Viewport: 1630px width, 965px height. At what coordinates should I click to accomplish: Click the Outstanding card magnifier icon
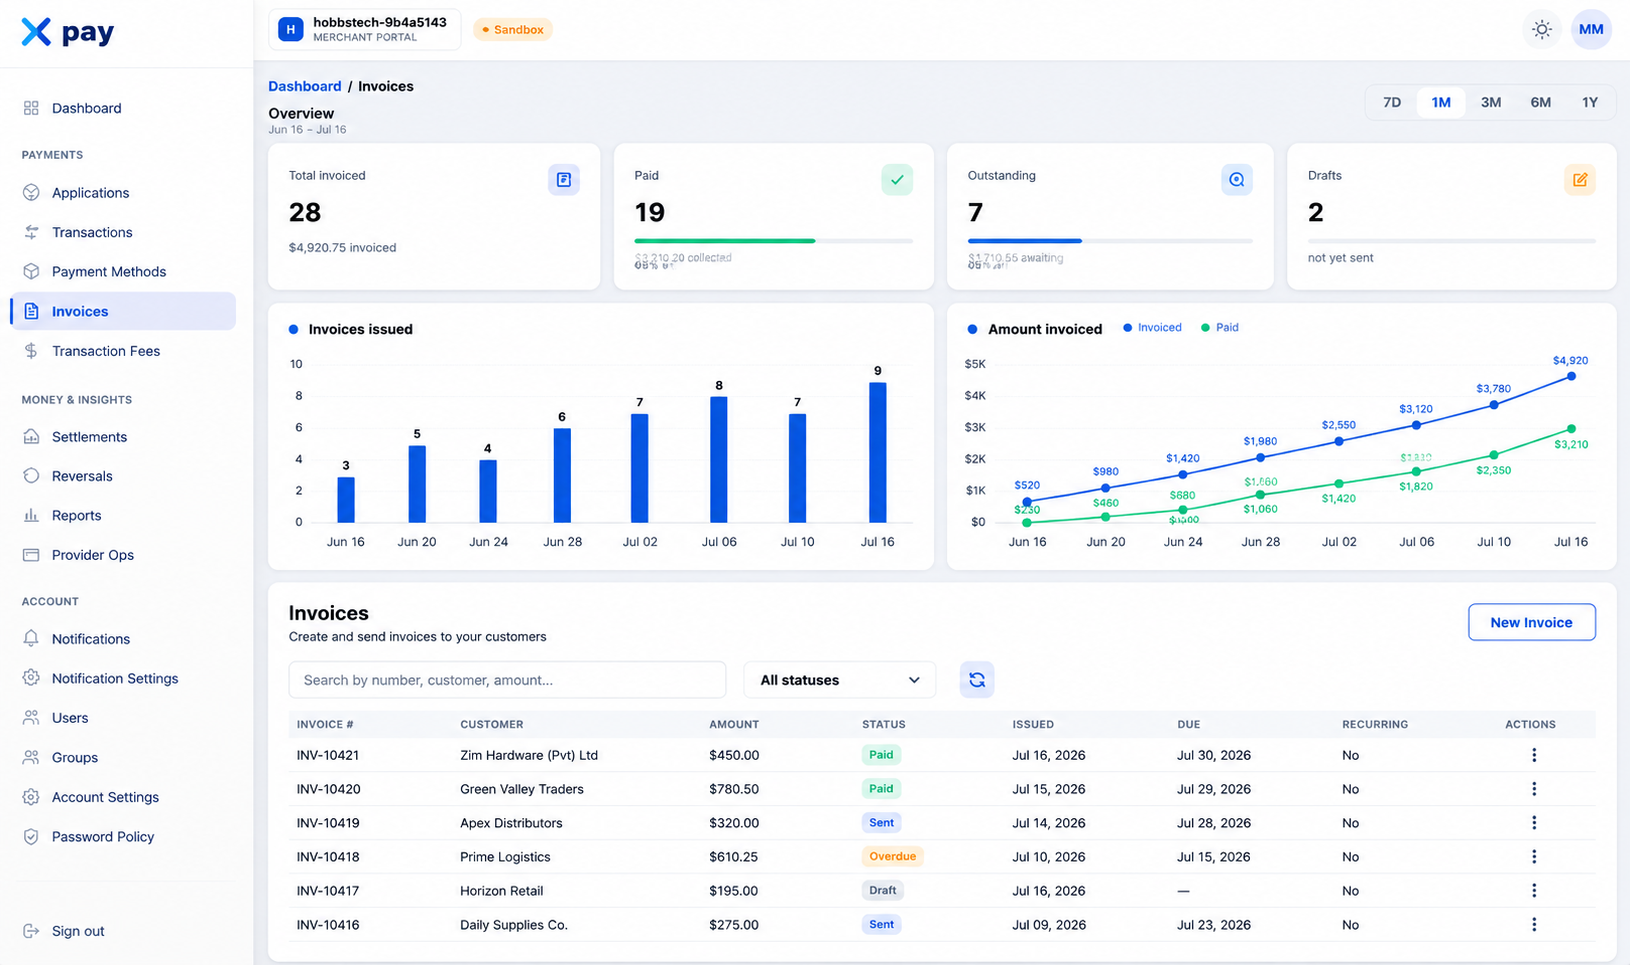[x=1237, y=180]
